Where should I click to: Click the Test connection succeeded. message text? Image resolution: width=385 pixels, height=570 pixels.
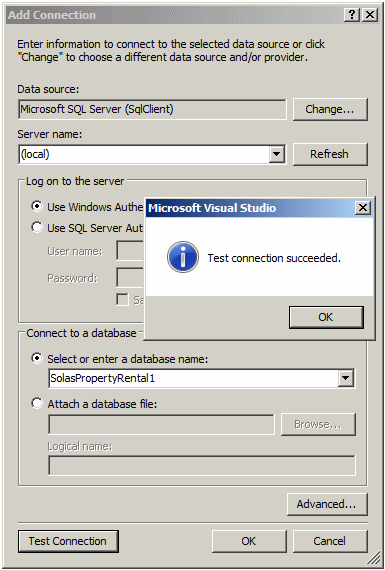pos(274,258)
